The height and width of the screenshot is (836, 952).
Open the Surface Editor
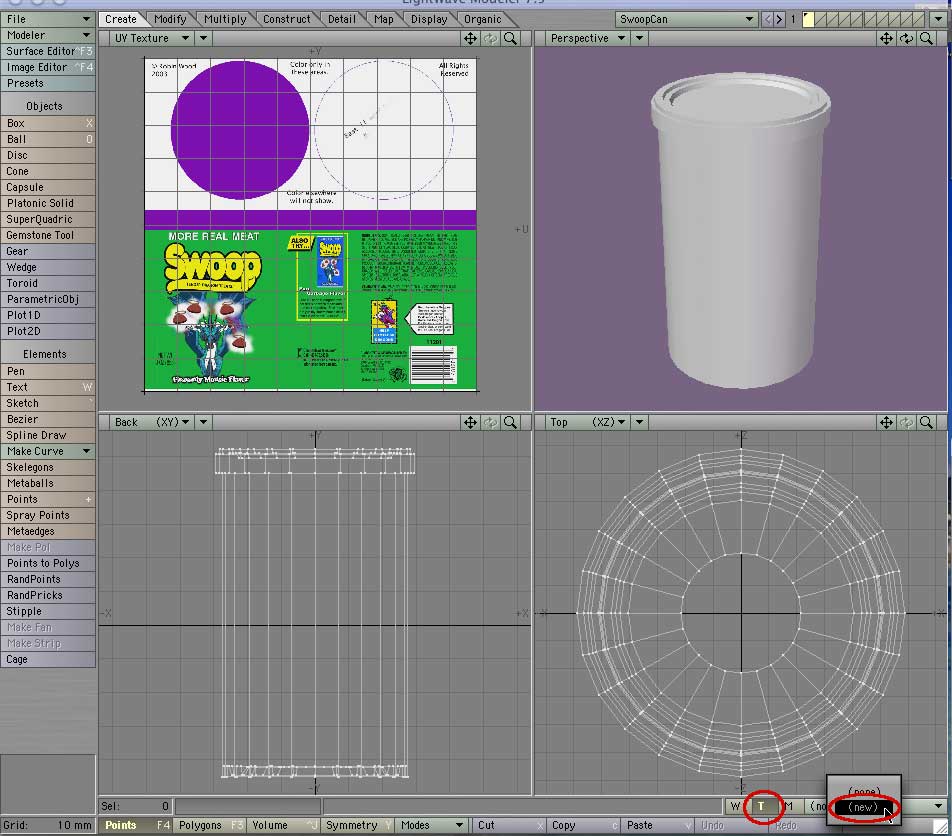pos(48,51)
